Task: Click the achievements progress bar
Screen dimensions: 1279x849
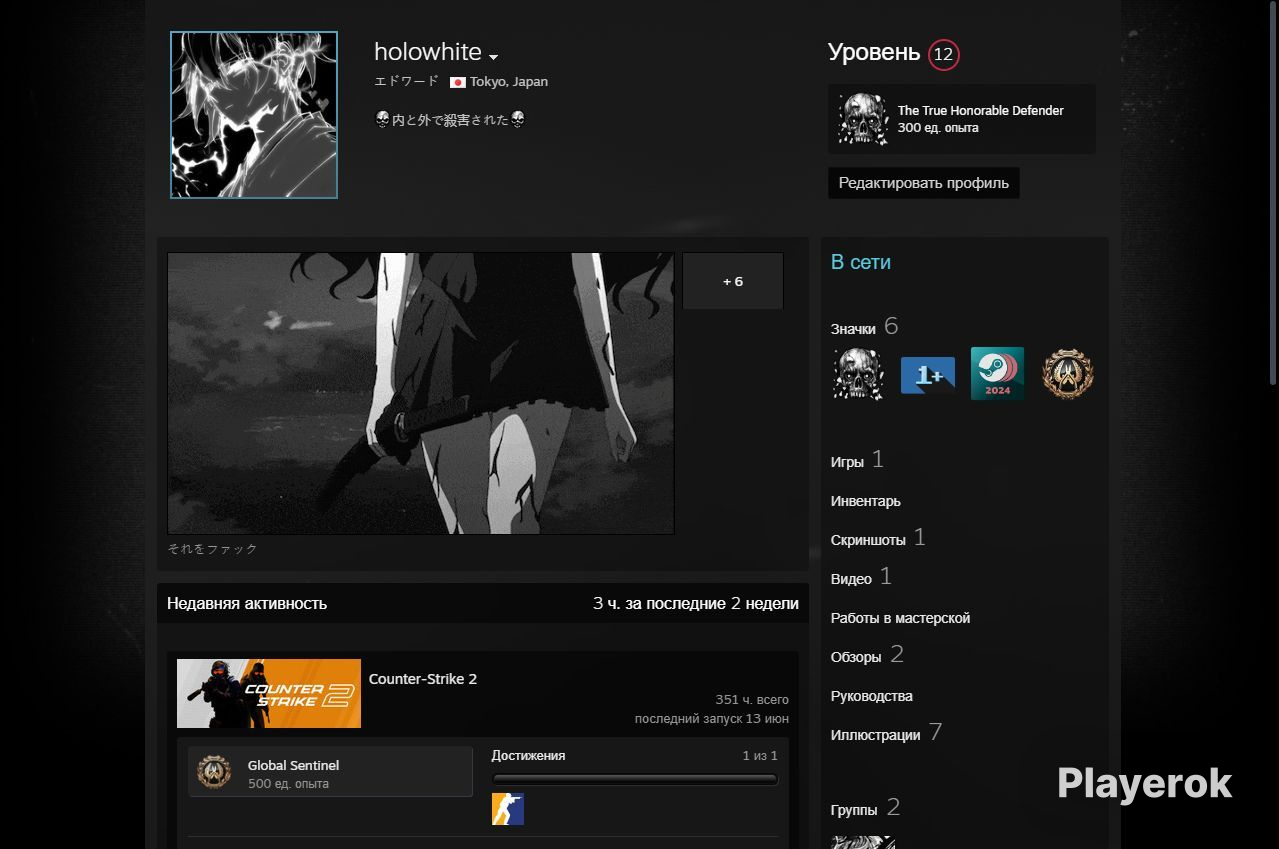Action: coord(635,779)
